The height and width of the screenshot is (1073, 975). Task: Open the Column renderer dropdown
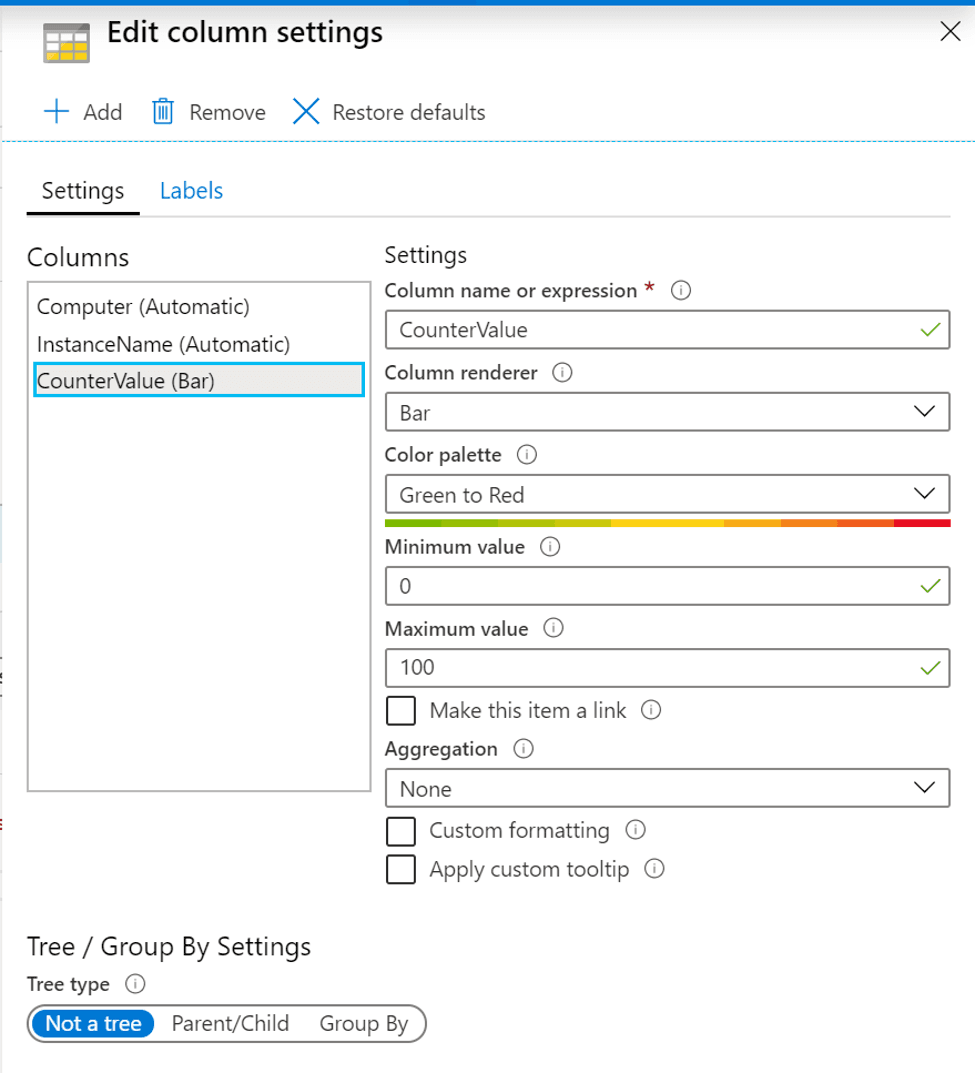(666, 412)
